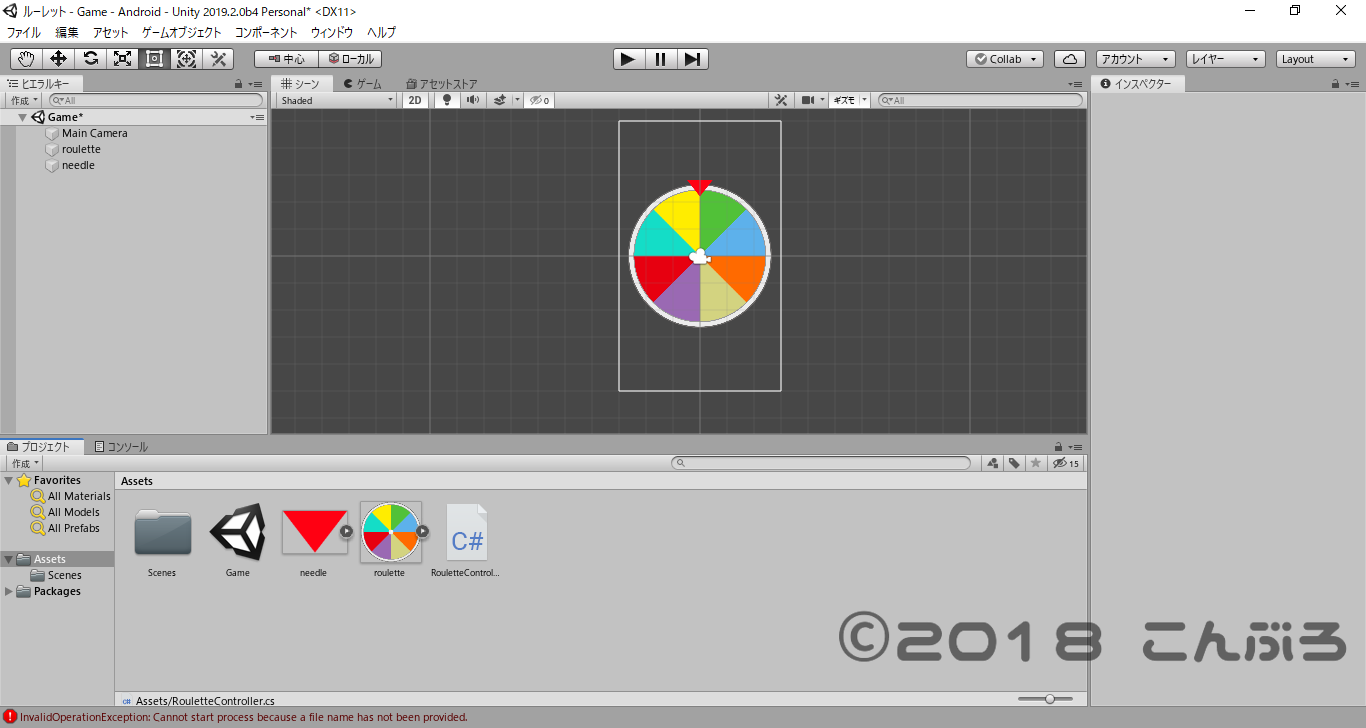Image resolution: width=1366 pixels, height=728 pixels.
Task: Select the Rotate tool
Action: [x=89, y=58]
